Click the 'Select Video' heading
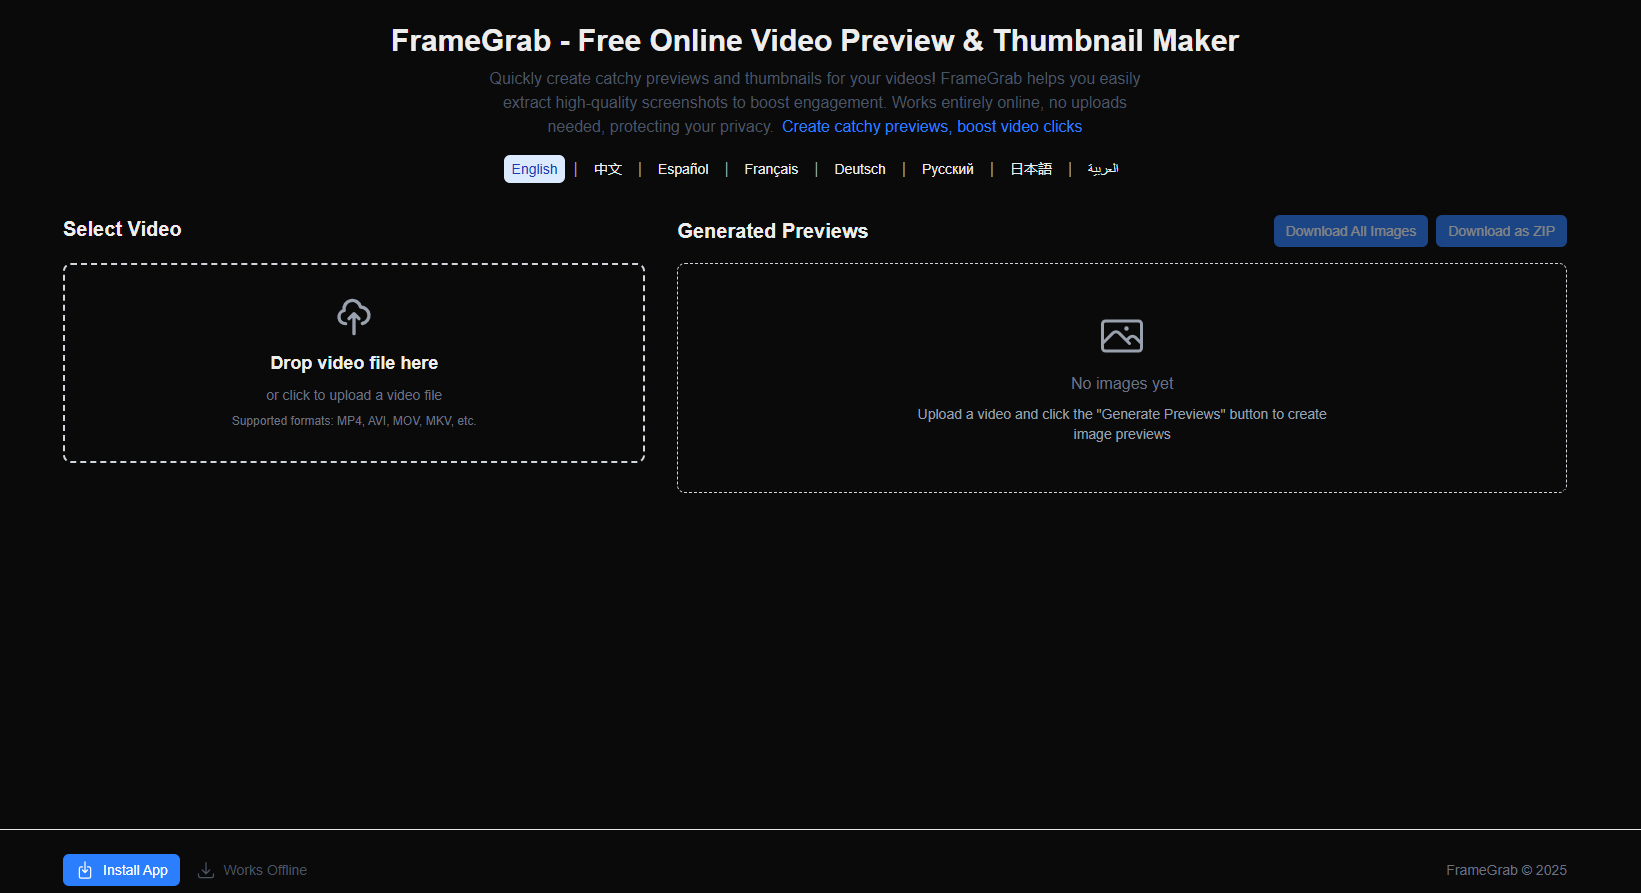 click(122, 229)
